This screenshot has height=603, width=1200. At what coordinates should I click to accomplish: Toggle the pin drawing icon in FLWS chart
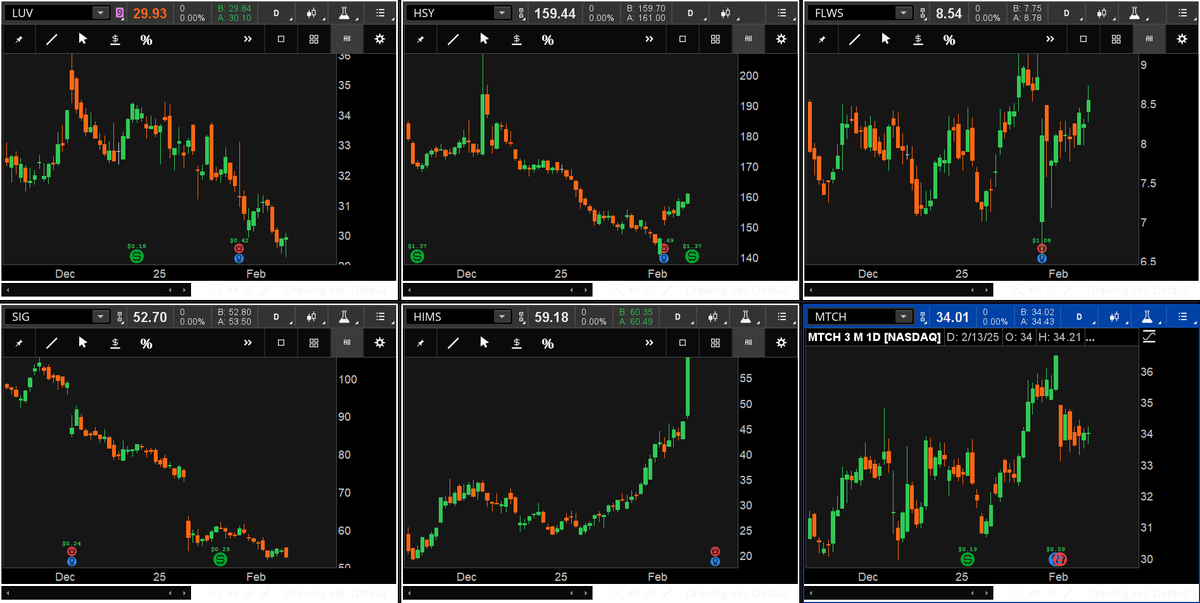(822, 39)
